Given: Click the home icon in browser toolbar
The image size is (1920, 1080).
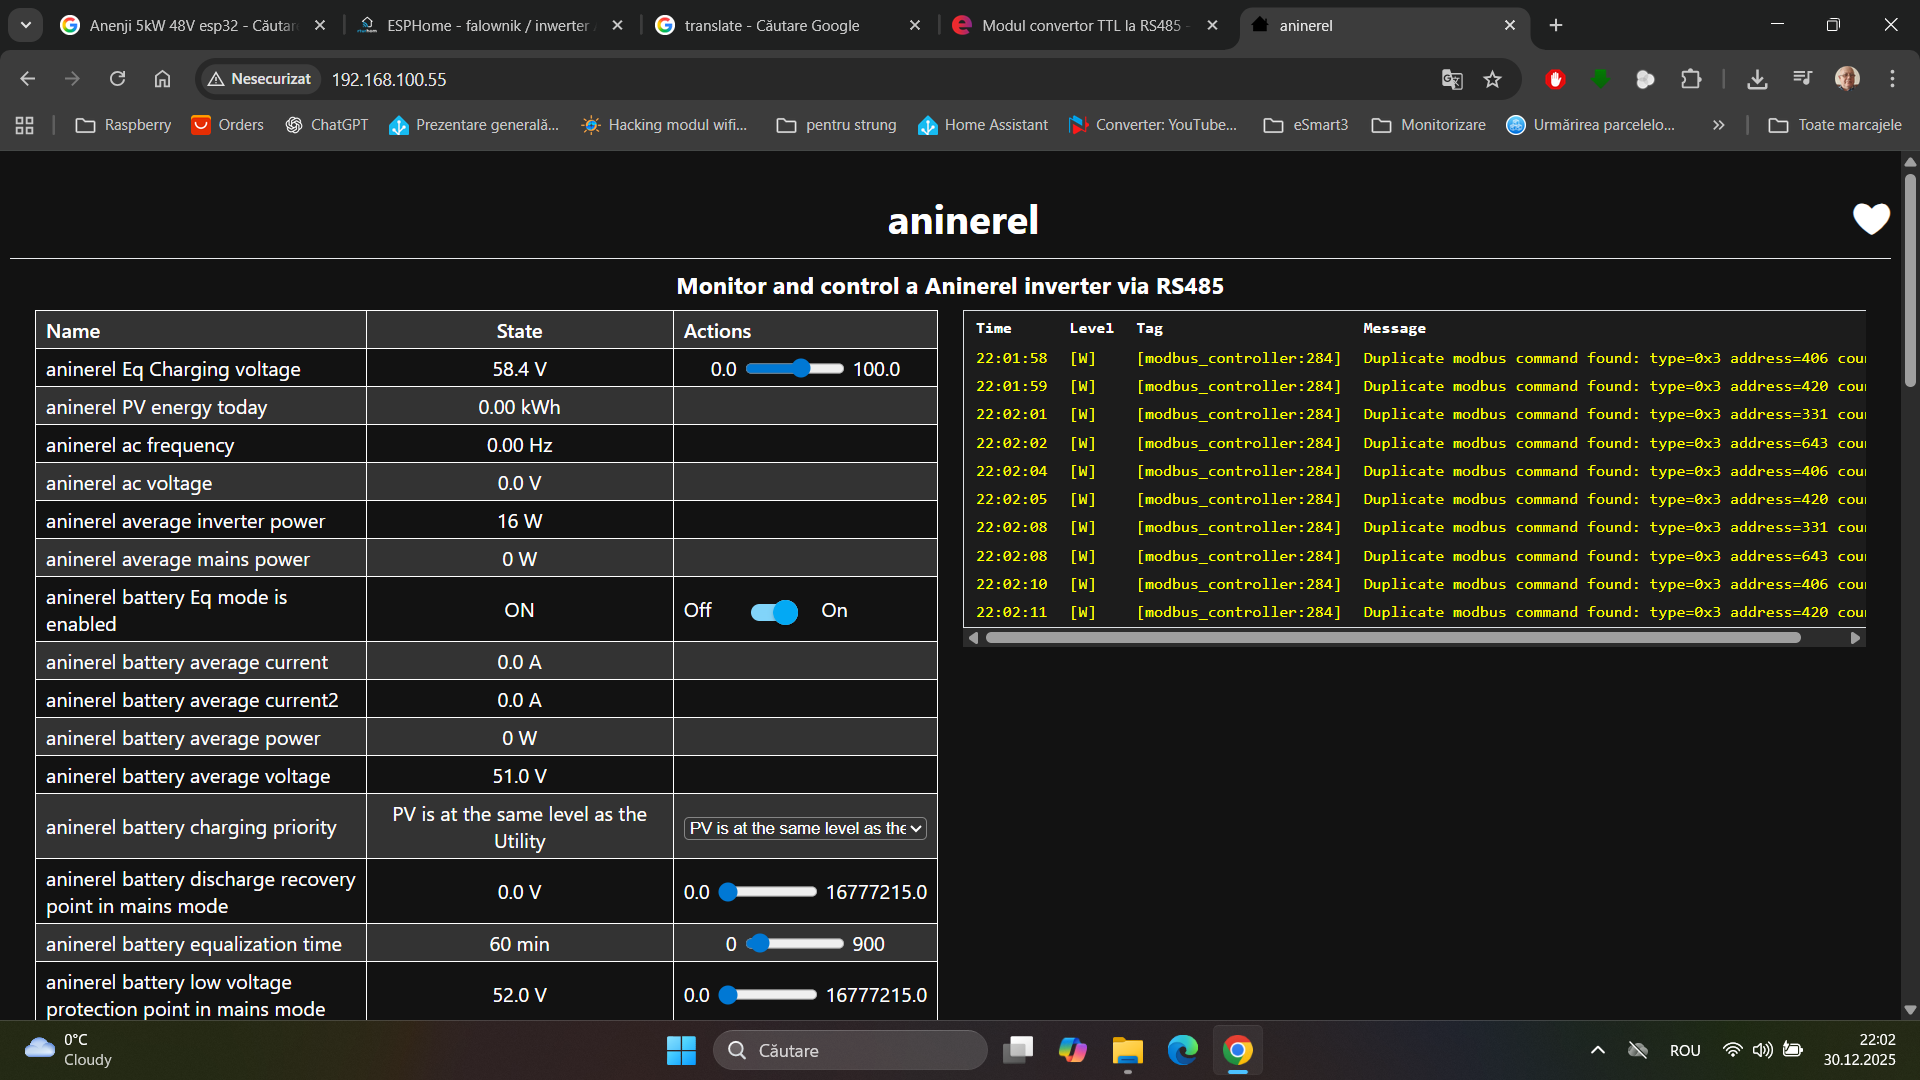Looking at the screenshot, I should pyautogui.click(x=162, y=79).
